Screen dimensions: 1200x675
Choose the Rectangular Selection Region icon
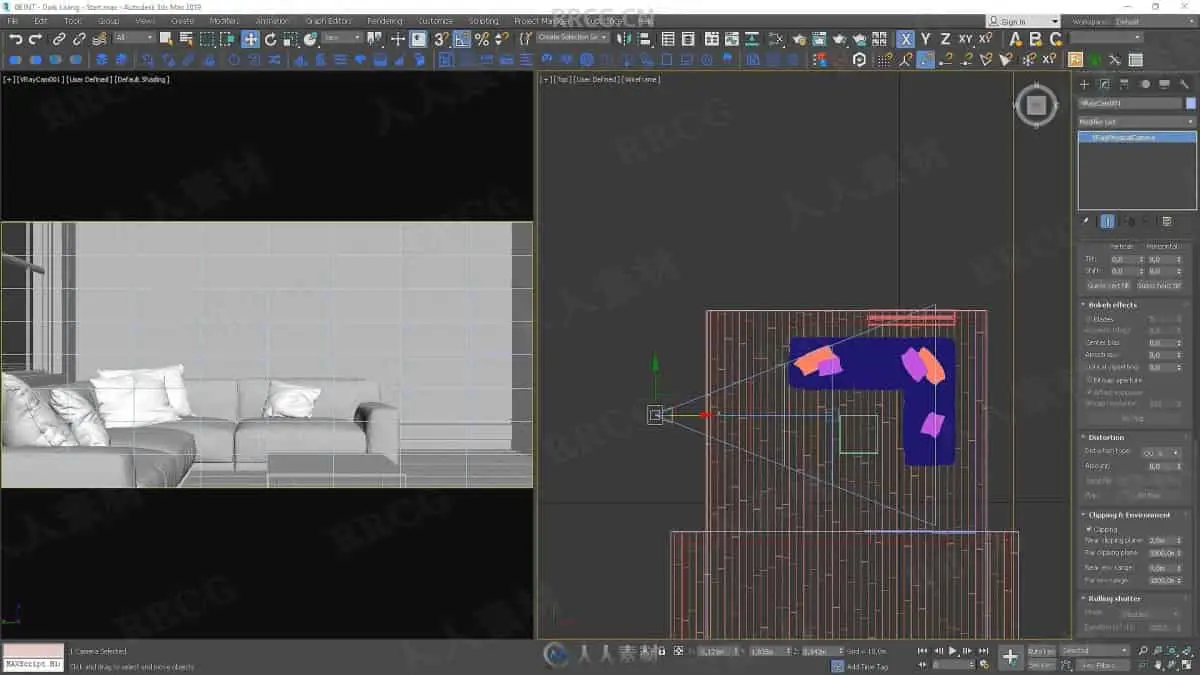tap(206, 39)
